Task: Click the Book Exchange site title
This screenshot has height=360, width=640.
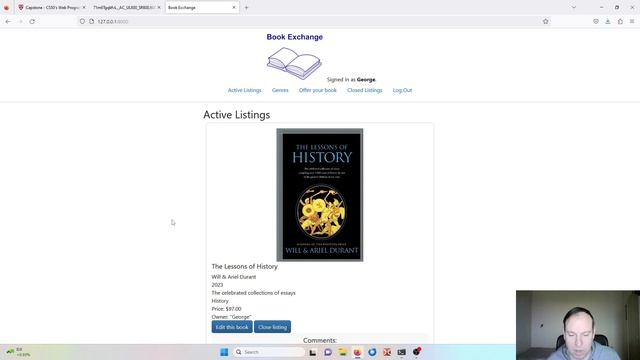Action: tap(294, 37)
